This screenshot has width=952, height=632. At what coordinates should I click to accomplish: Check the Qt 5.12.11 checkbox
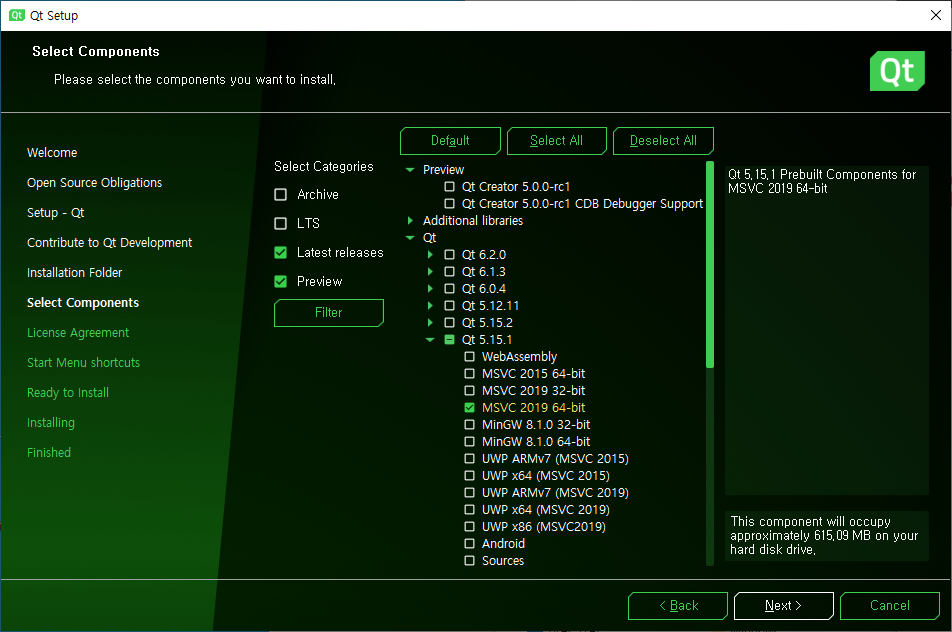(449, 305)
